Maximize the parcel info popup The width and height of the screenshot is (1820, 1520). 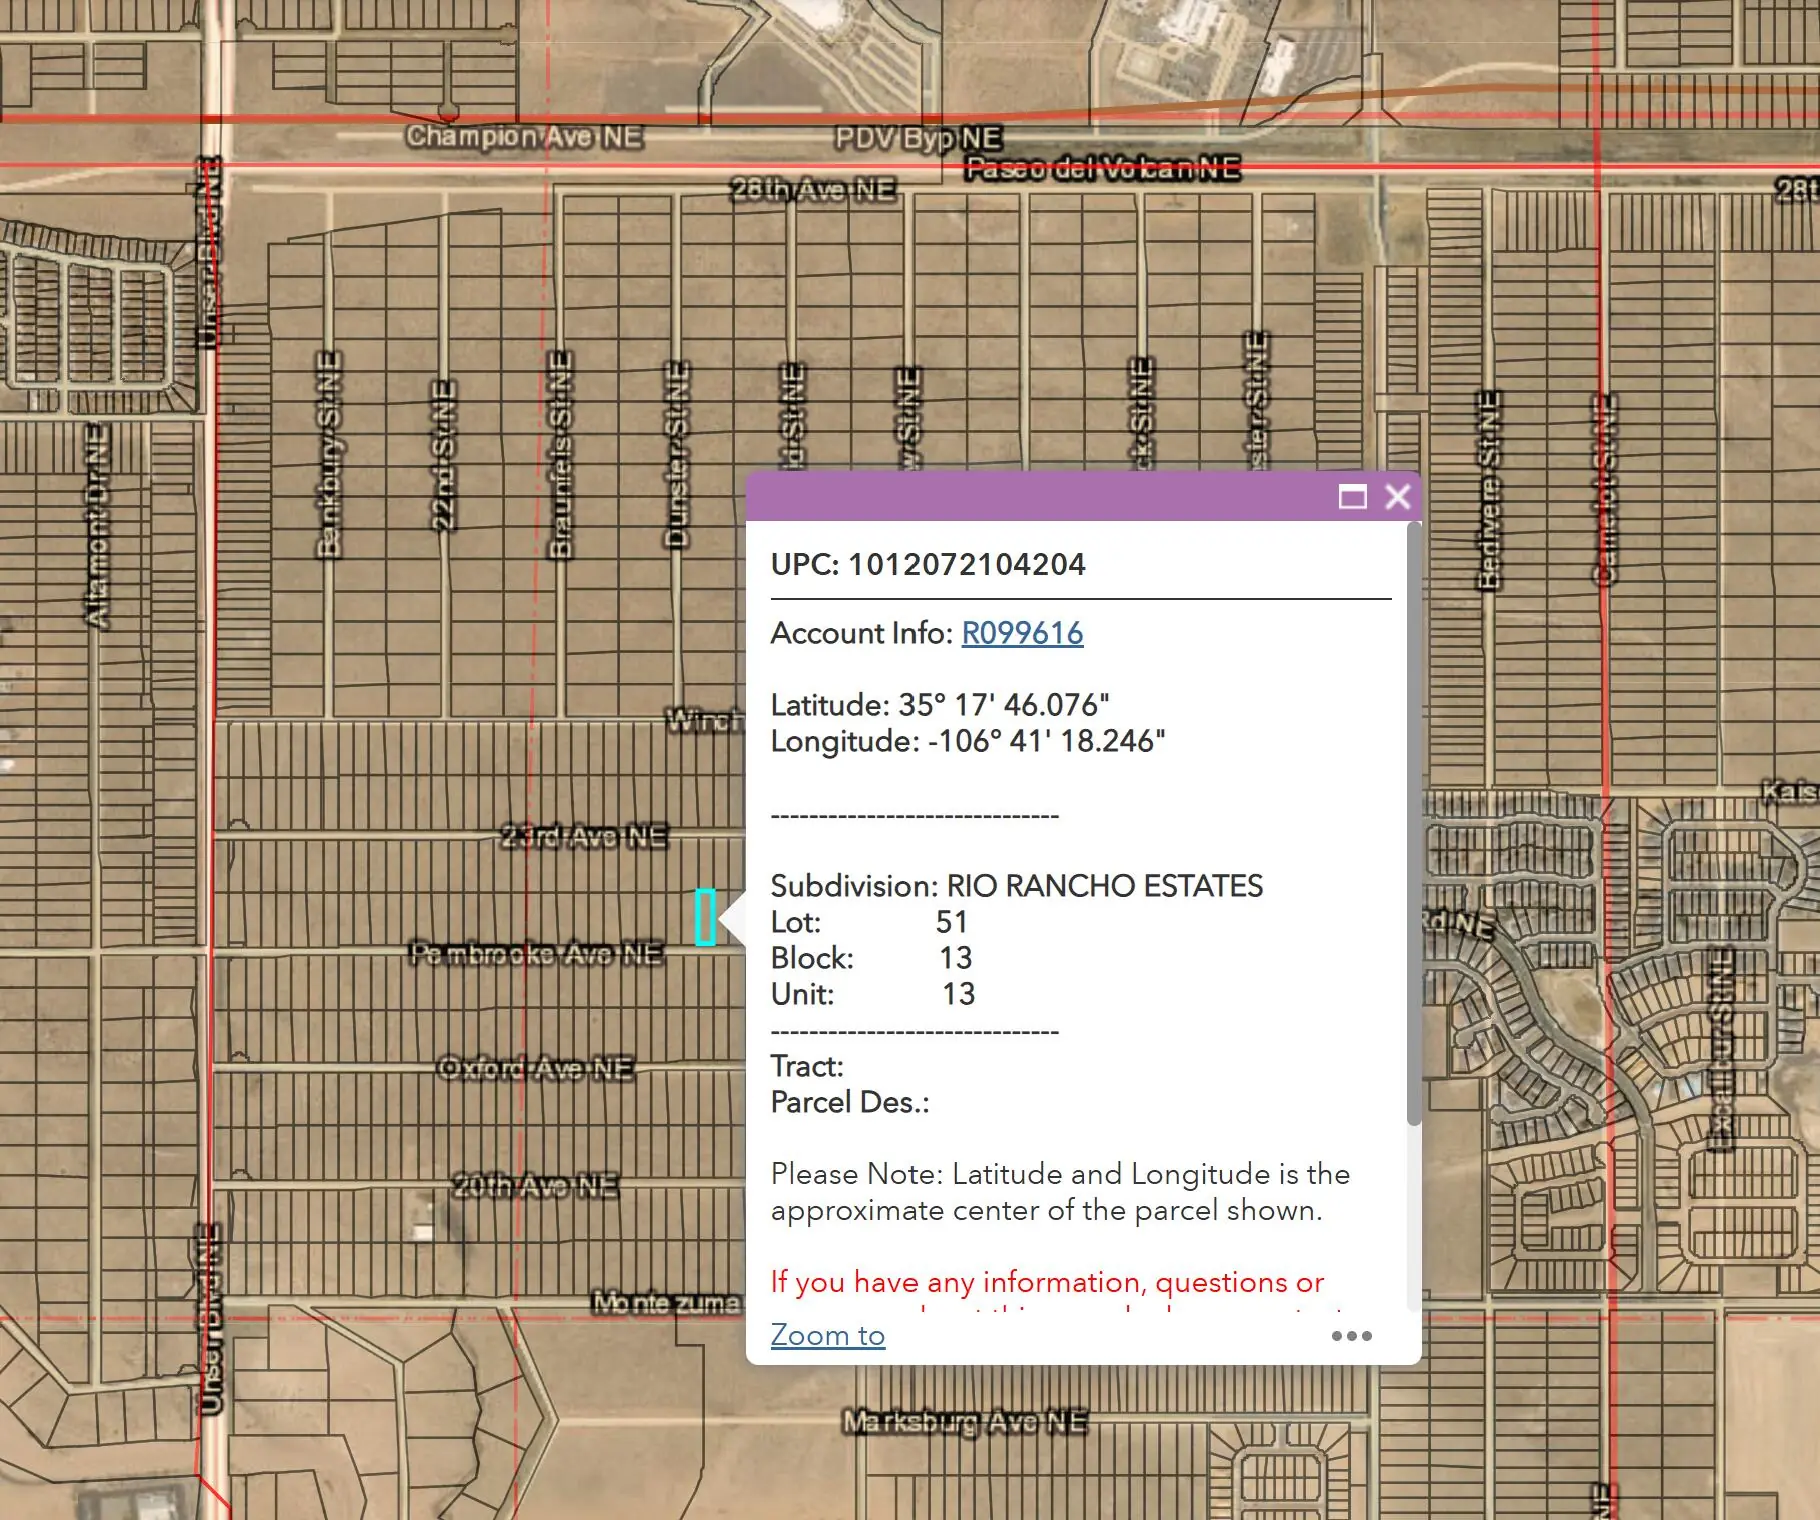tap(1352, 497)
